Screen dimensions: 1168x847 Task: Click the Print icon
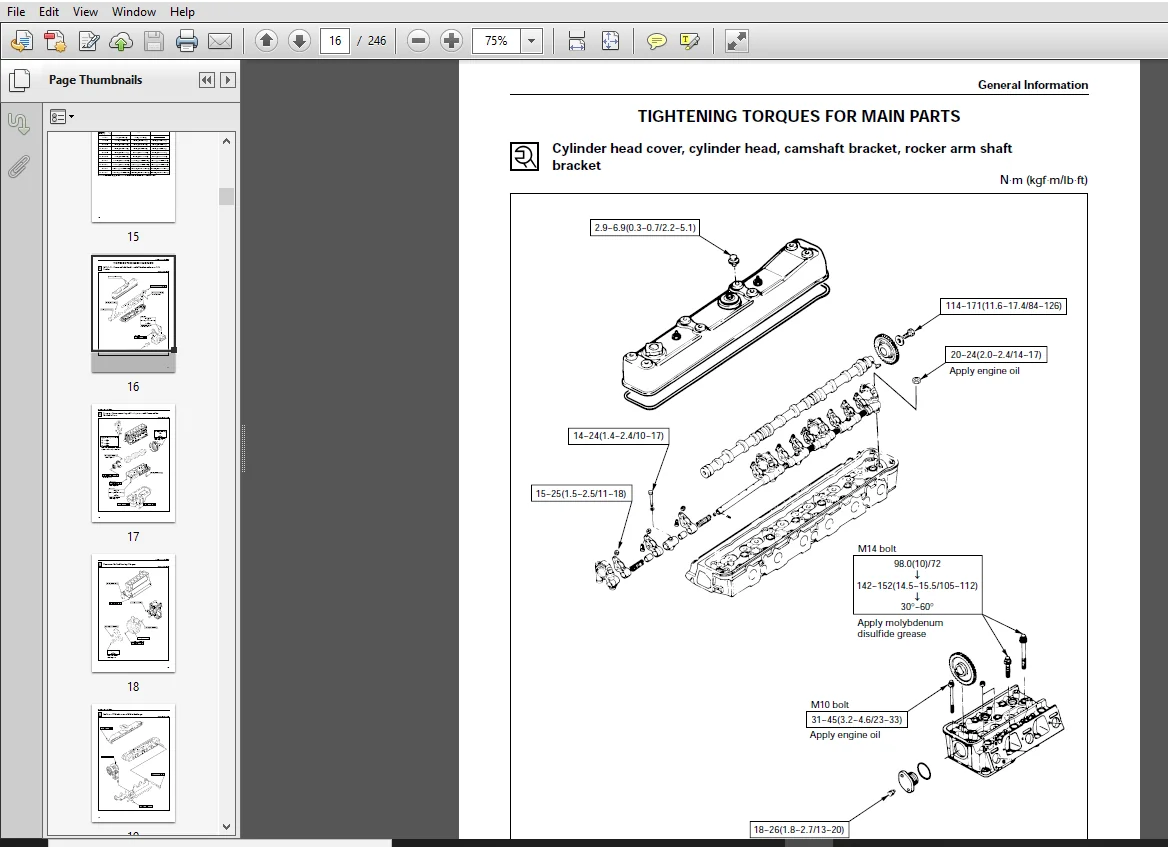click(x=186, y=41)
